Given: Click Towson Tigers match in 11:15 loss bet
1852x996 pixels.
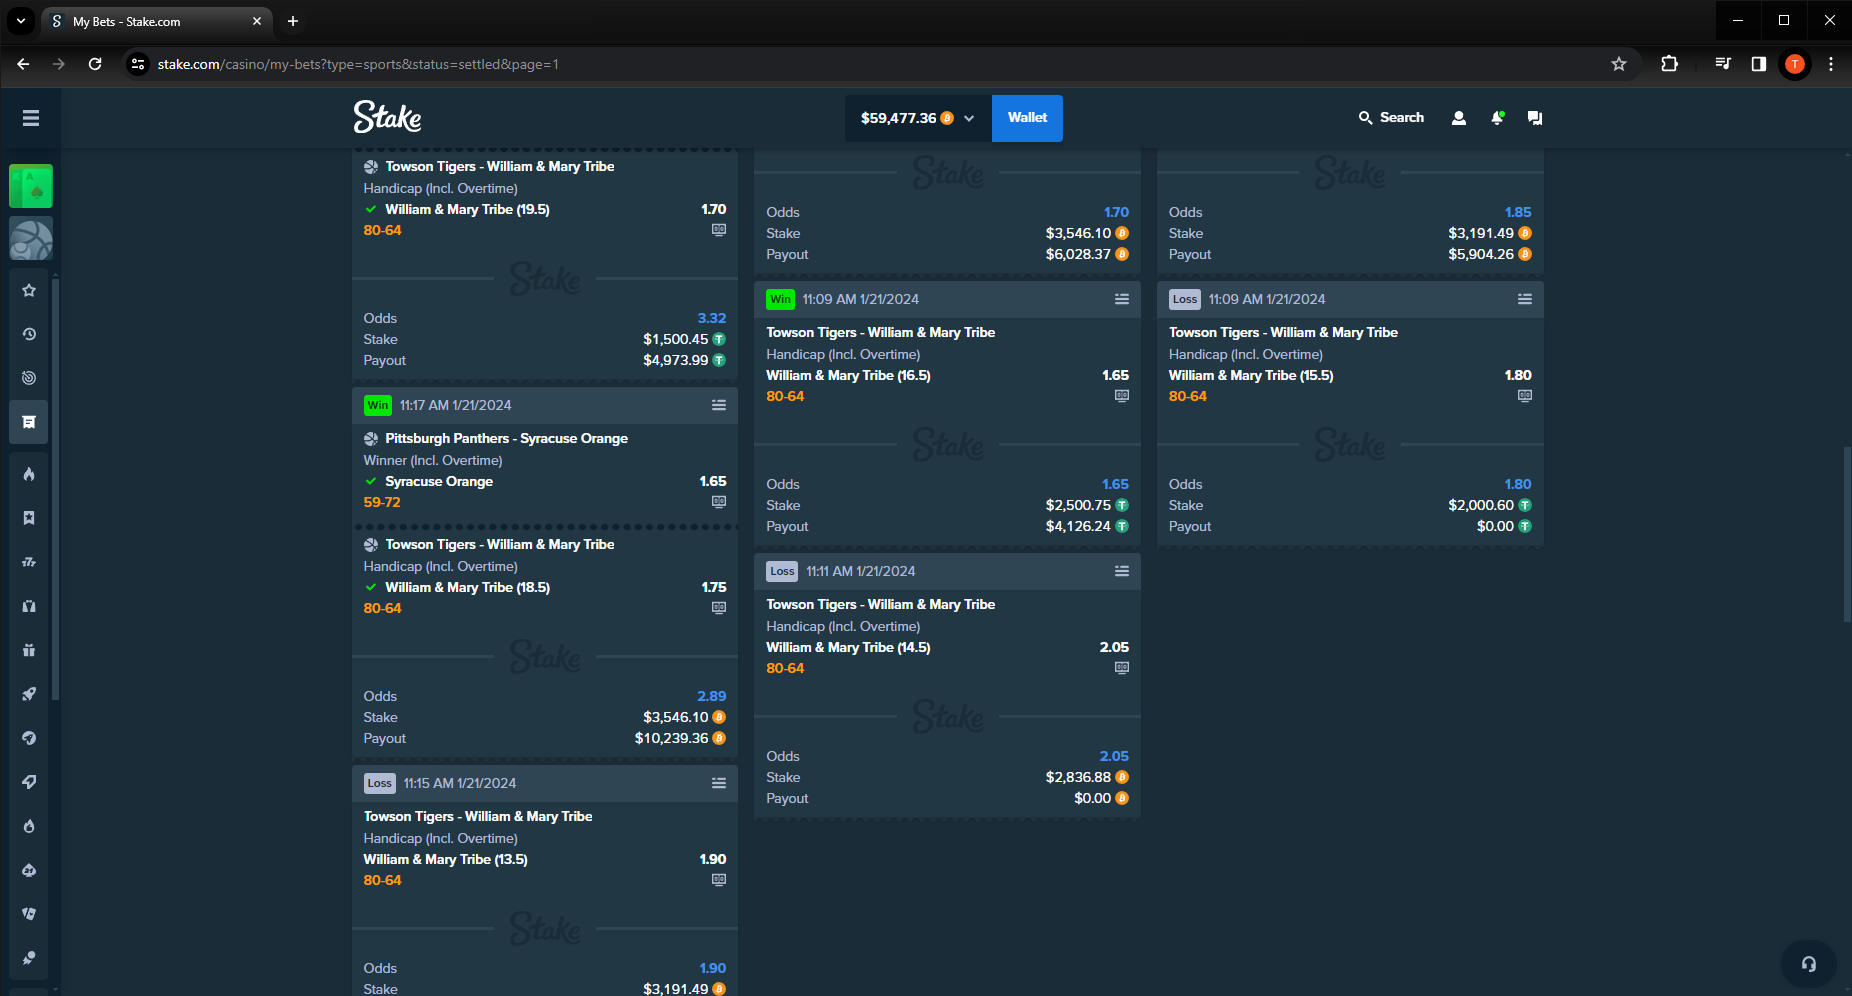Looking at the screenshot, I should click(x=478, y=816).
